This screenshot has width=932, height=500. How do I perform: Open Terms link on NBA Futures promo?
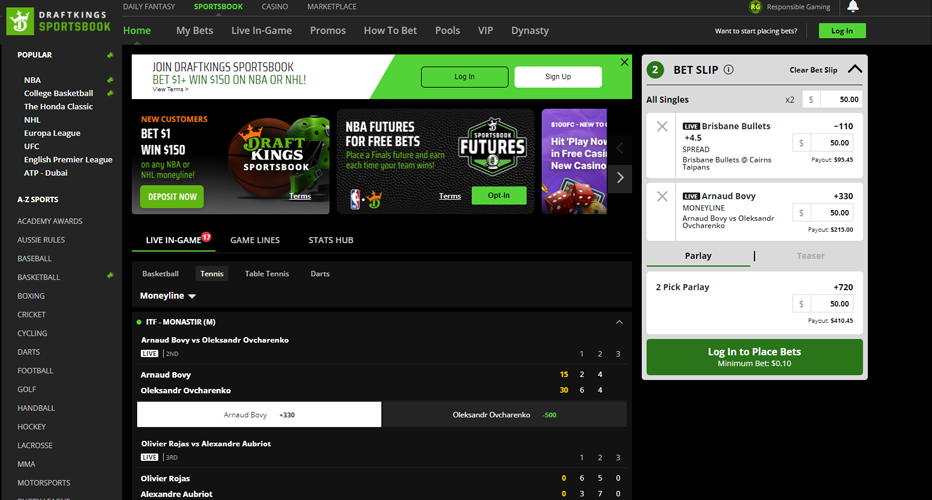tap(450, 196)
